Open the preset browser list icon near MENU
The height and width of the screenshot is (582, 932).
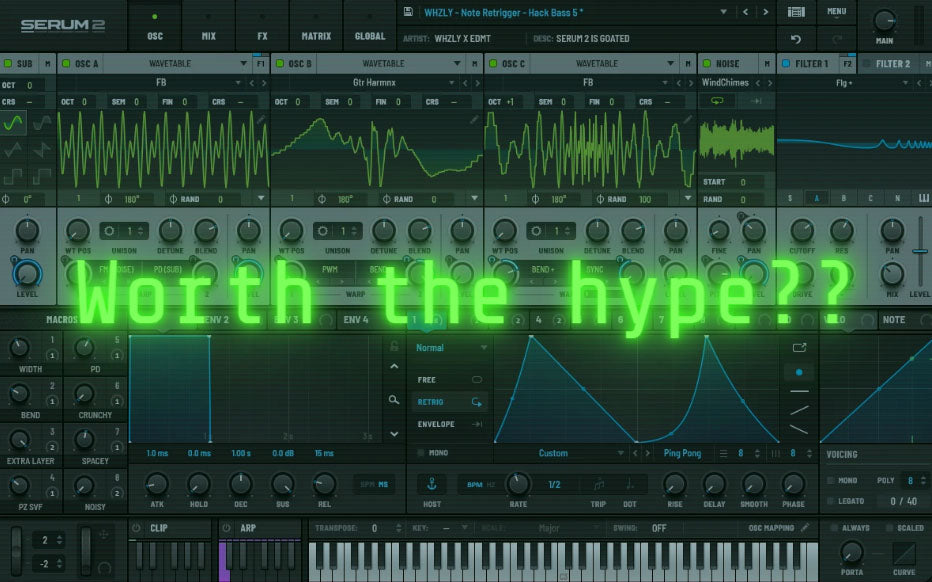[797, 12]
